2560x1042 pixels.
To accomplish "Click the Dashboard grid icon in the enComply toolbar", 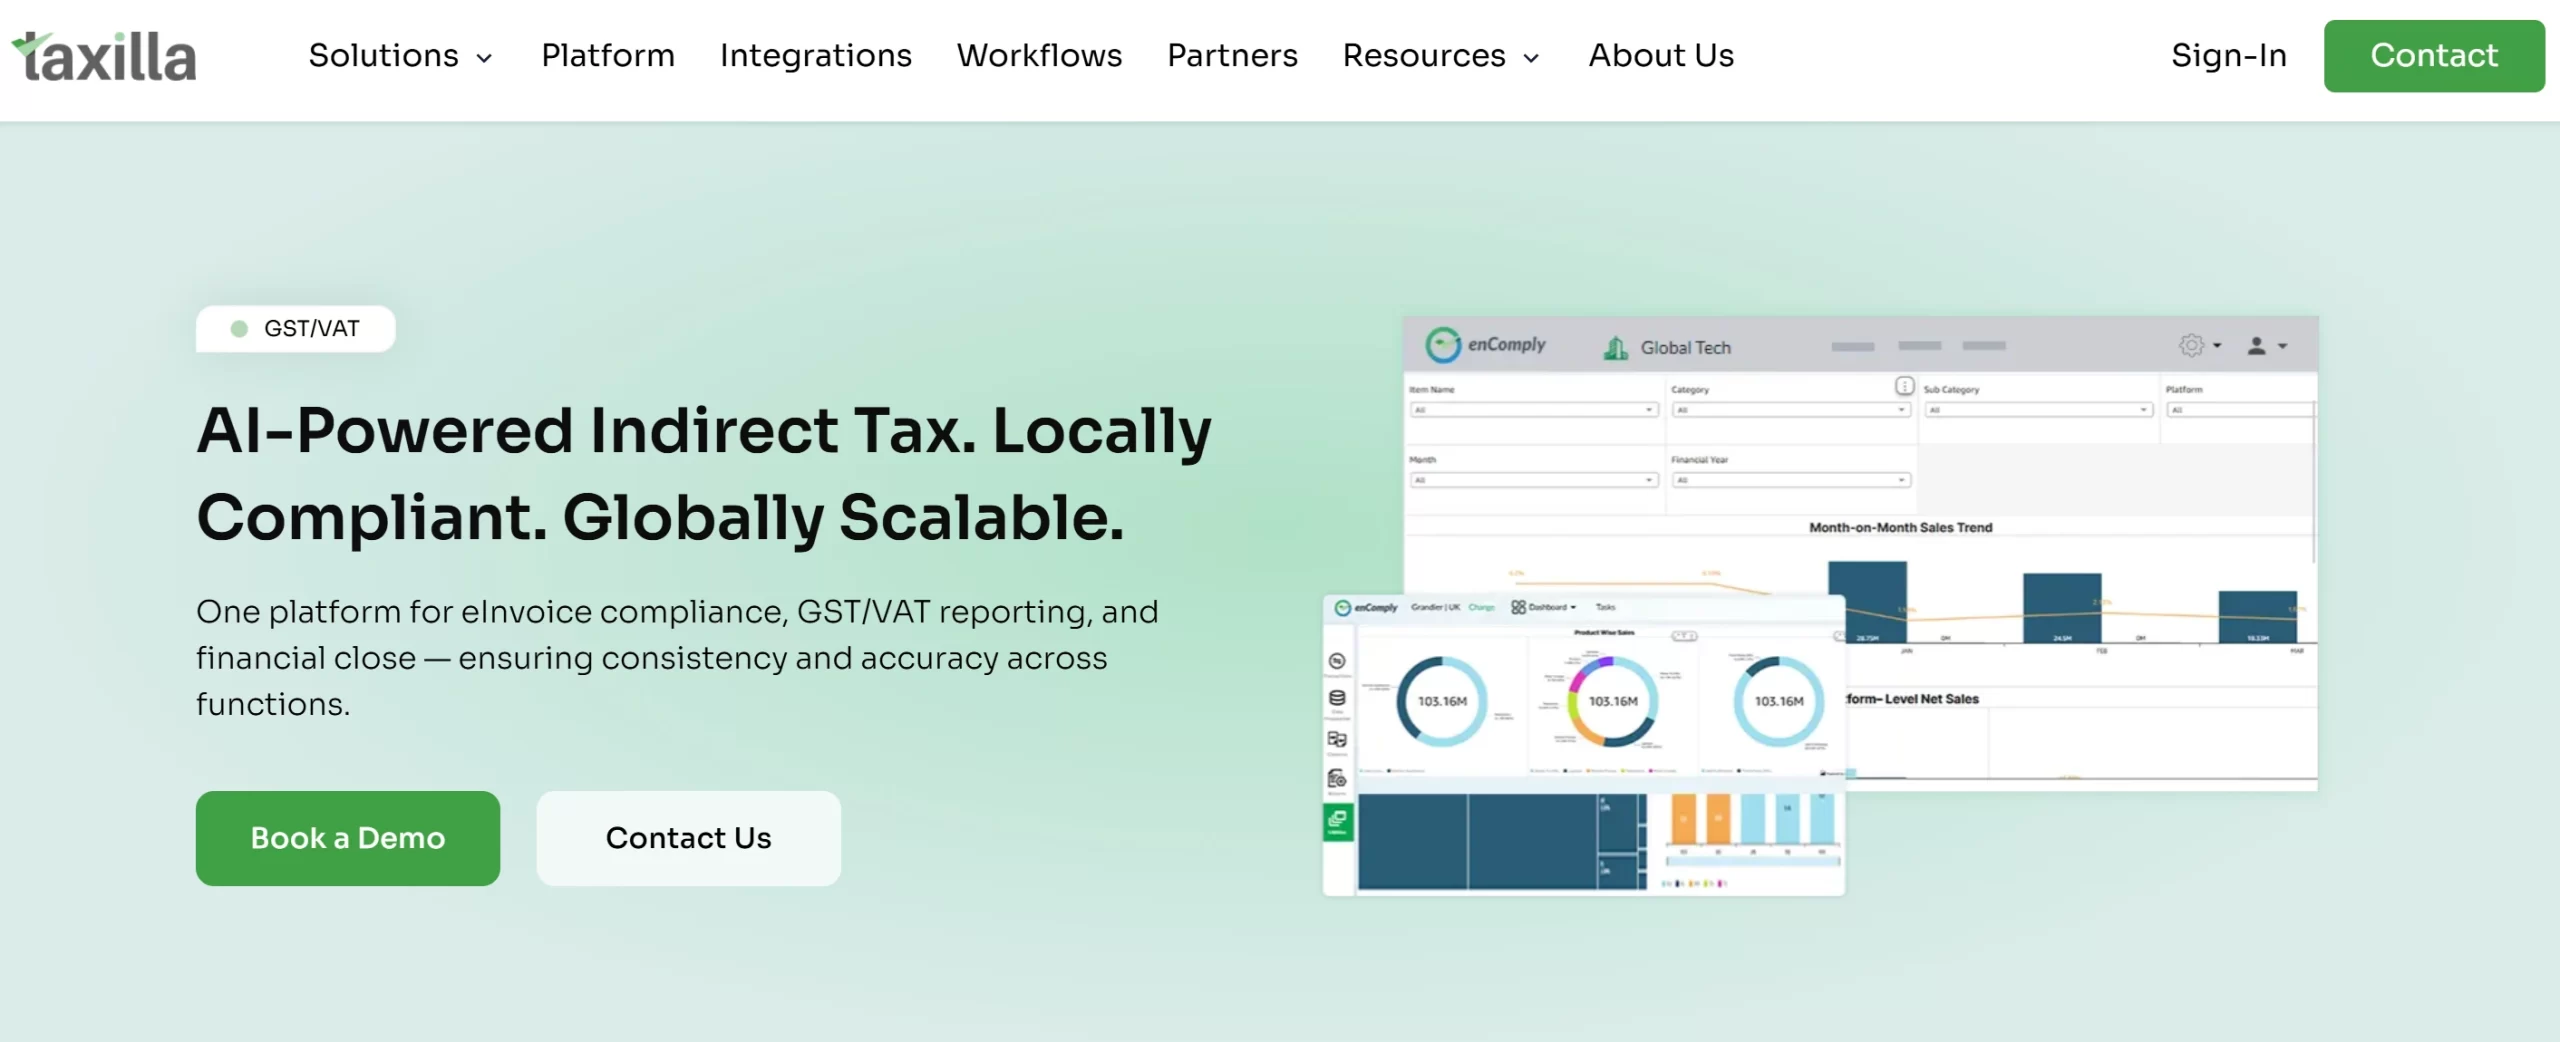I will 1517,607.
